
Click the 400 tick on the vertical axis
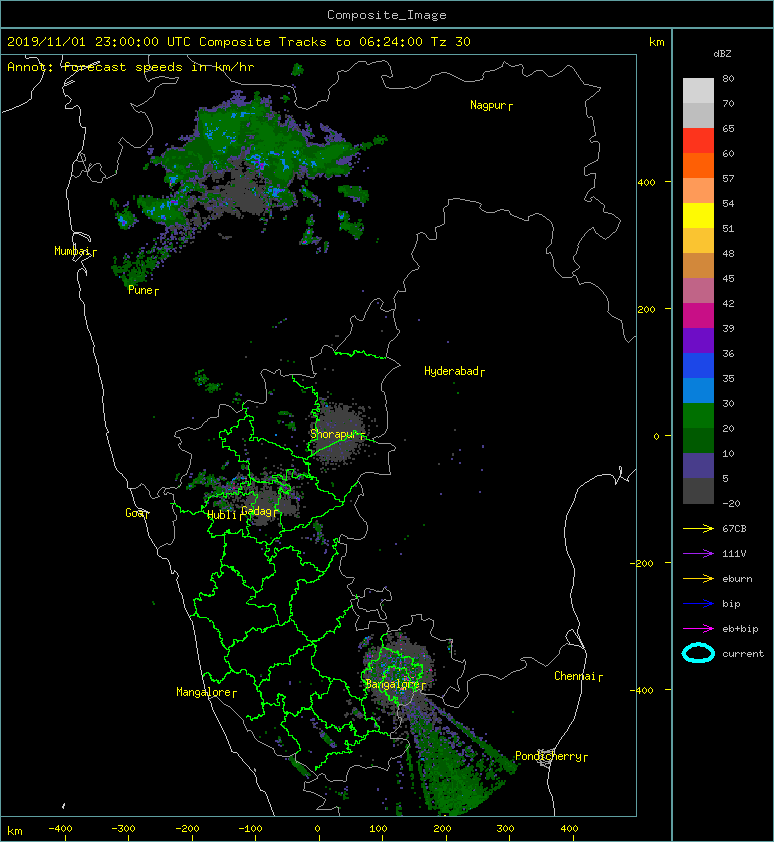tap(646, 183)
